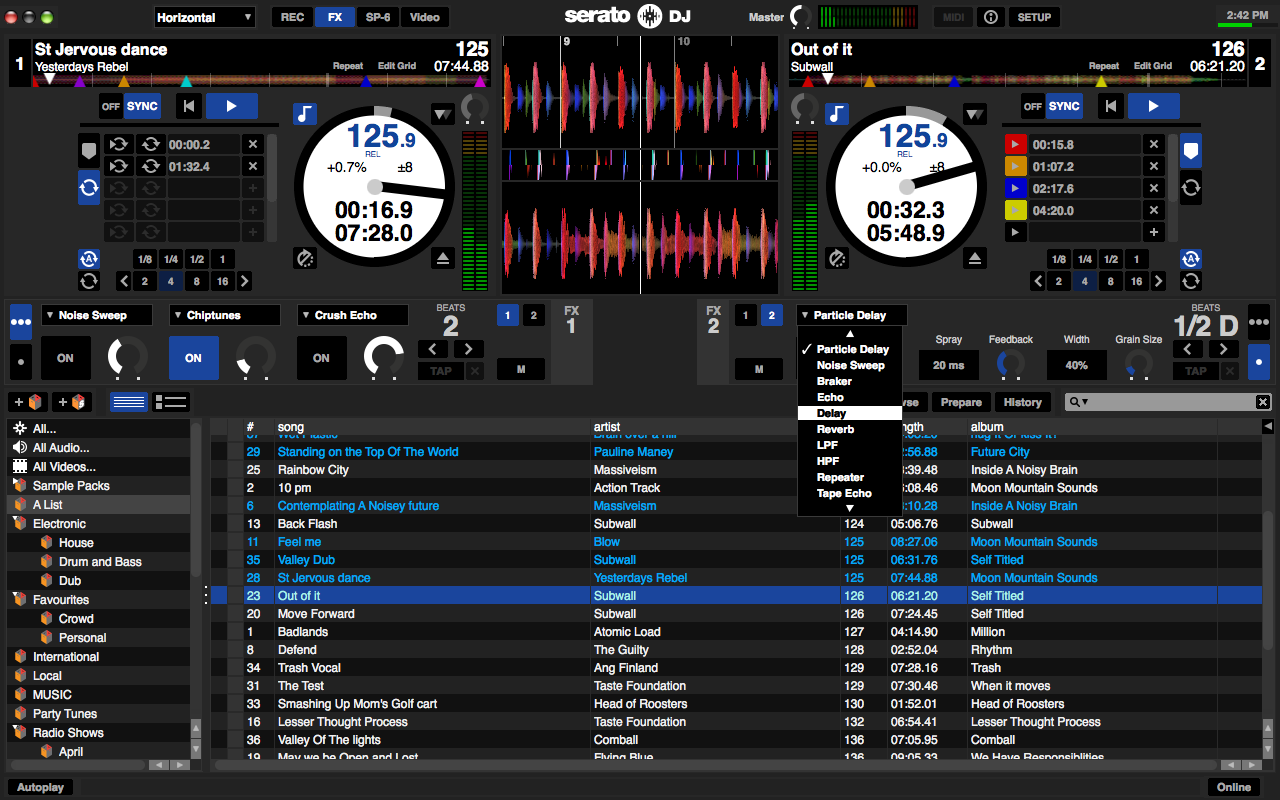
Task: Choose Delay from effect list
Action: [x=850, y=413]
